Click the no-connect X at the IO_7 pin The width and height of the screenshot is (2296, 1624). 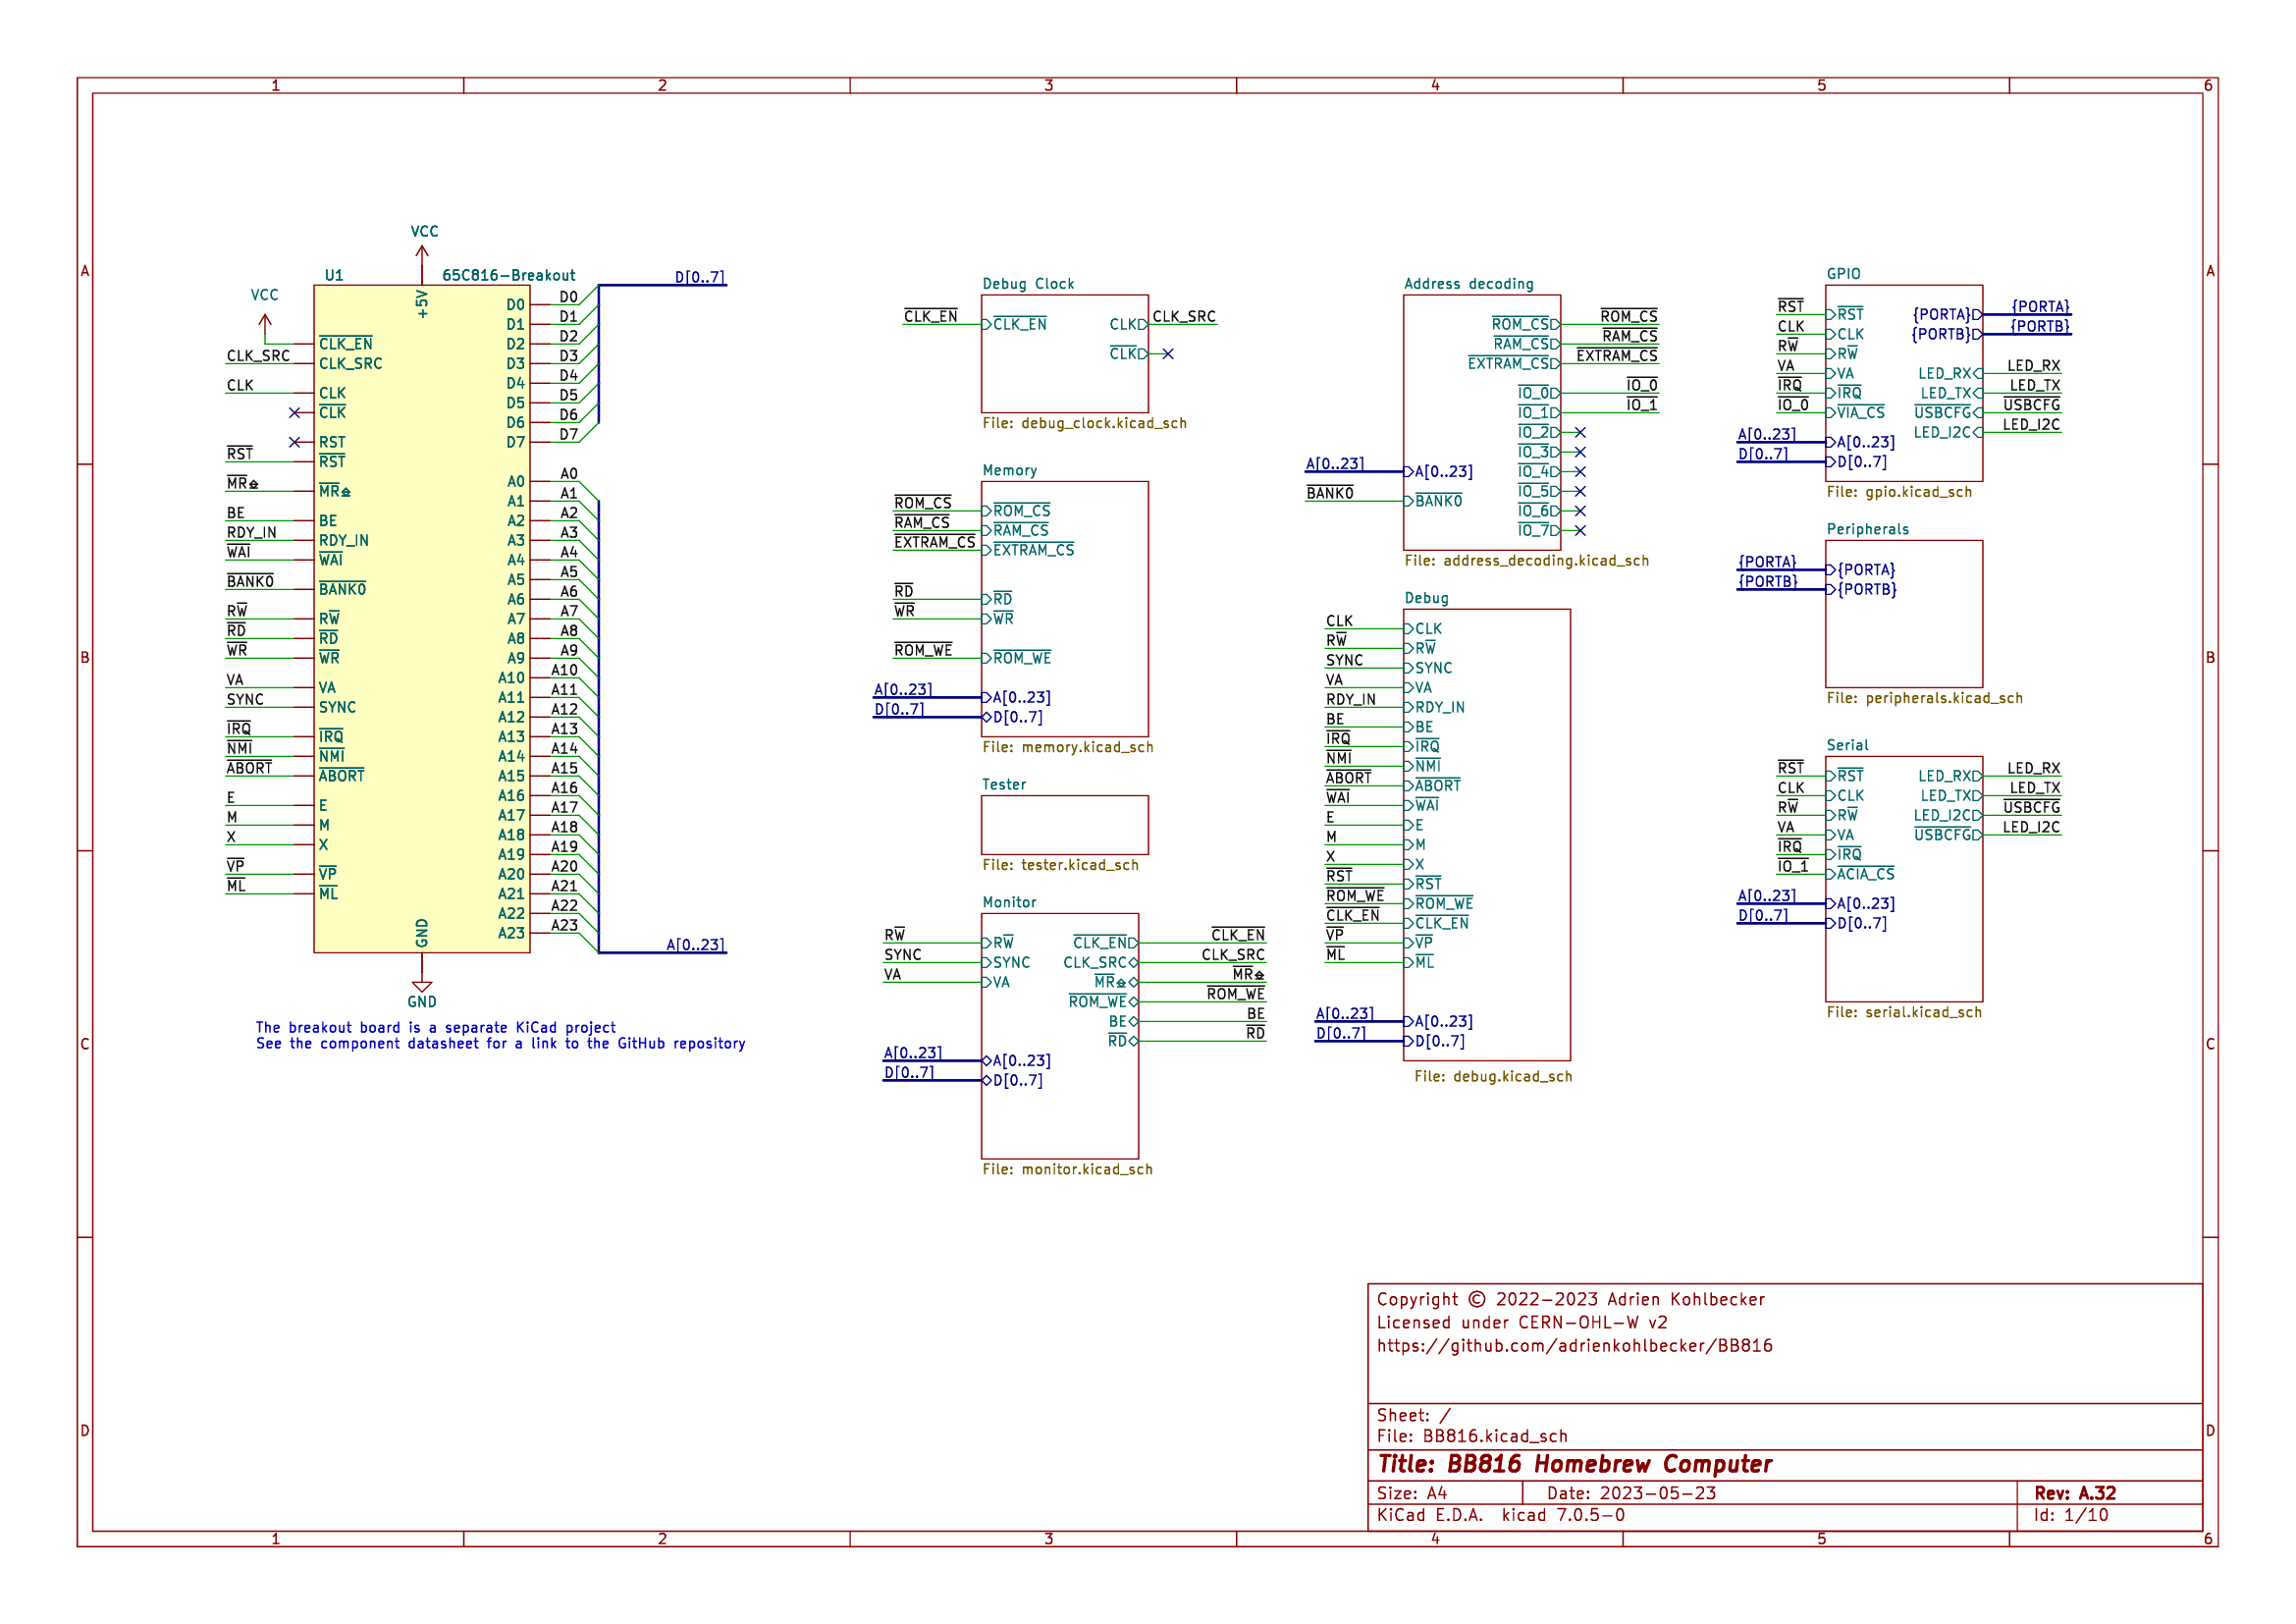pos(1580,531)
